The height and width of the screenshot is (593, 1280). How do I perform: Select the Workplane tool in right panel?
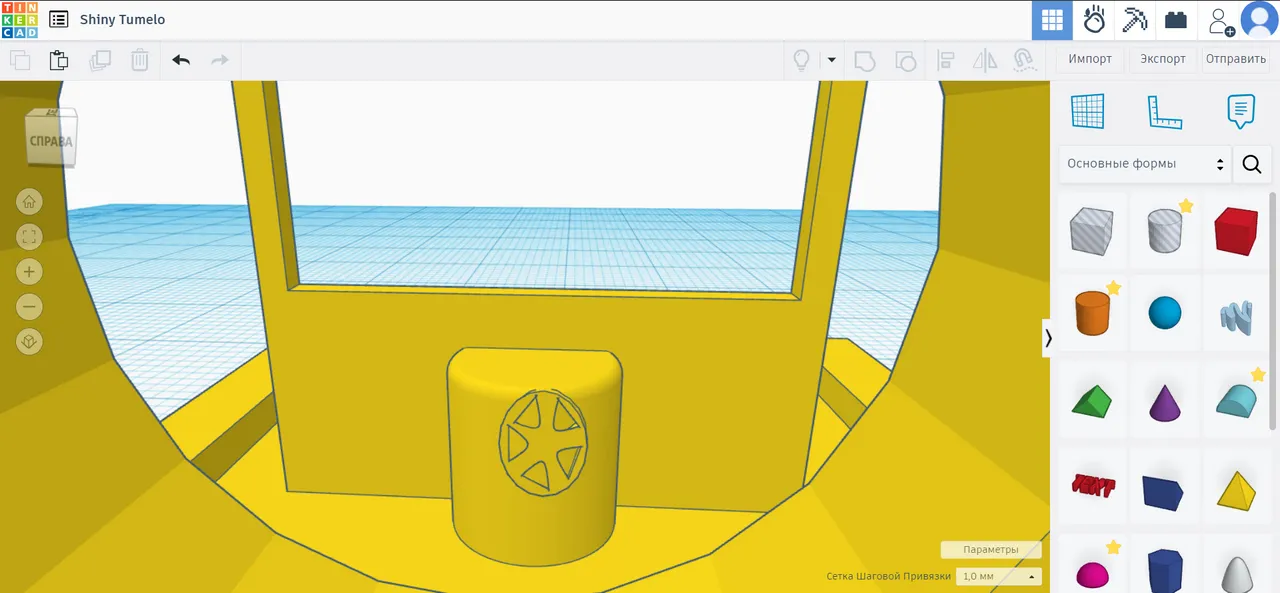pyautogui.click(x=1088, y=111)
